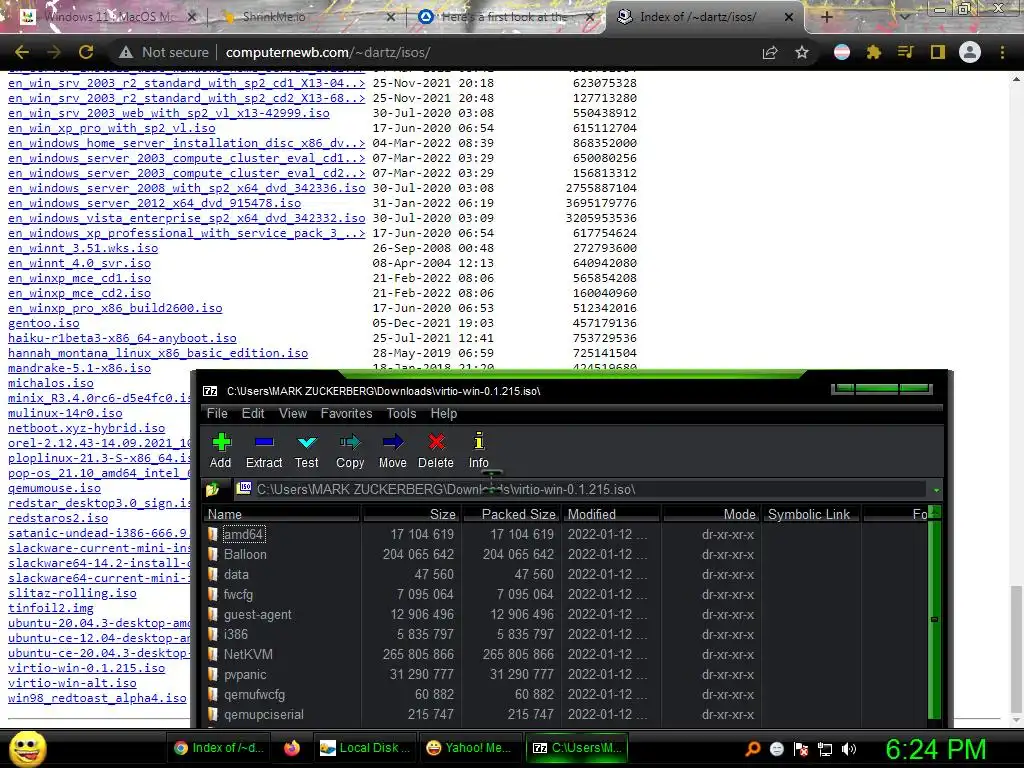This screenshot has height=768, width=1024.
Task: Click the Copy toolbar icon in 7-Zip
Action: [350, 451]
